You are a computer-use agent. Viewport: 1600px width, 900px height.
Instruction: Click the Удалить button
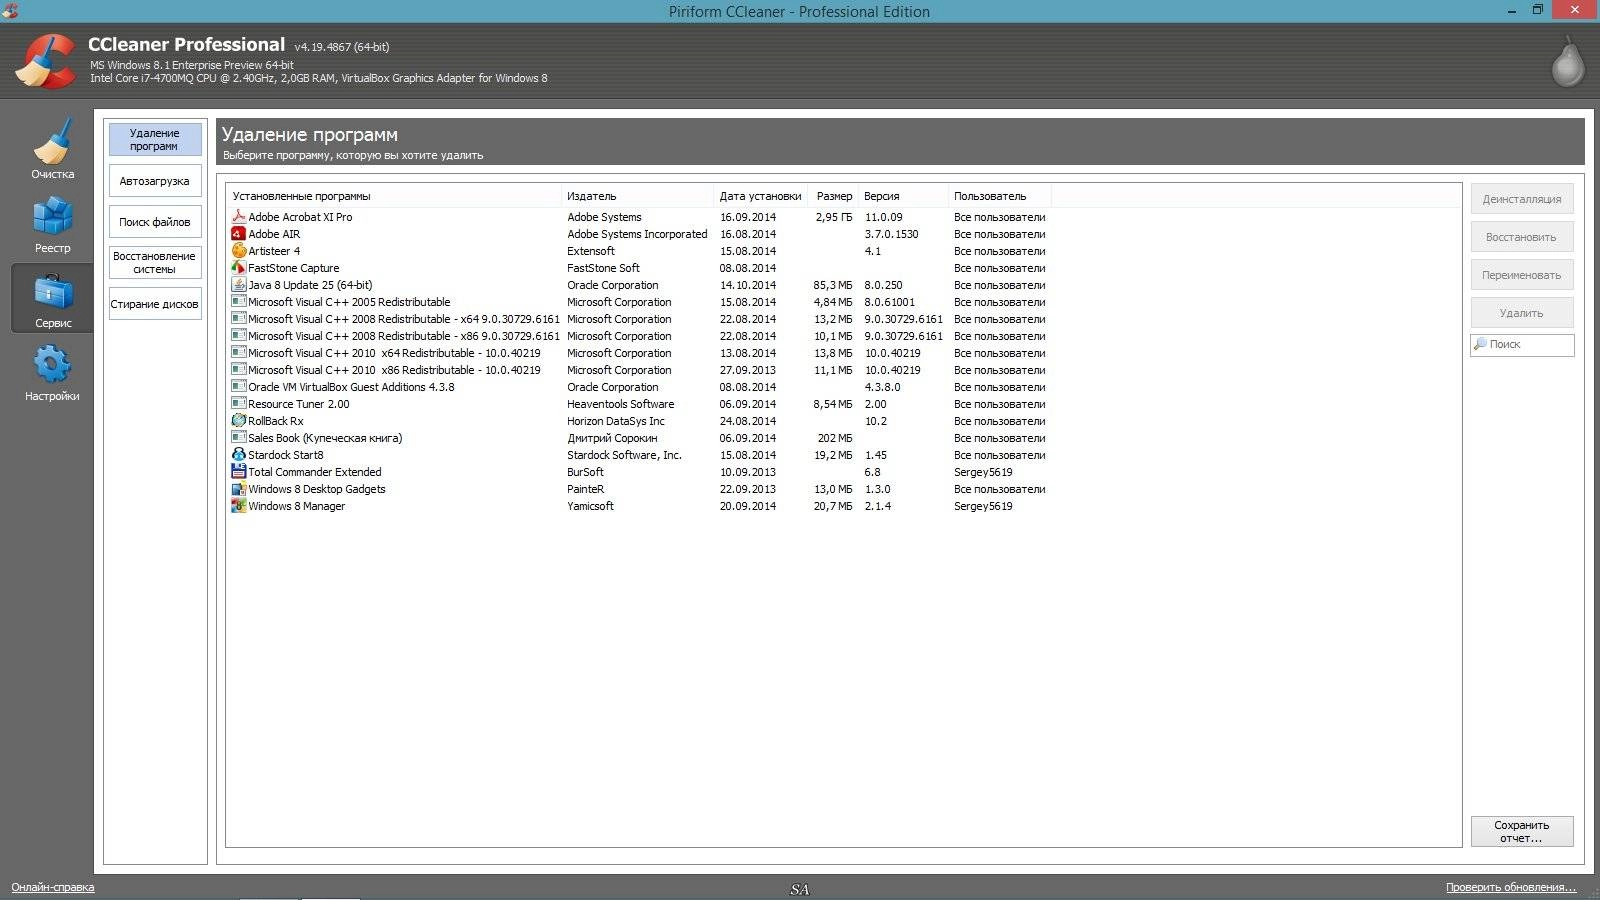click(x=1522, y=313)
